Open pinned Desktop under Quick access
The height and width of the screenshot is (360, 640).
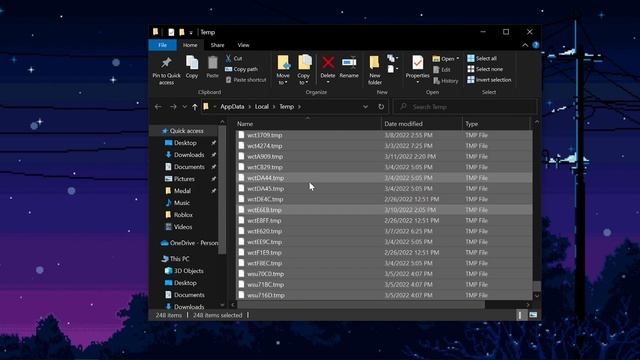point(185,143)
